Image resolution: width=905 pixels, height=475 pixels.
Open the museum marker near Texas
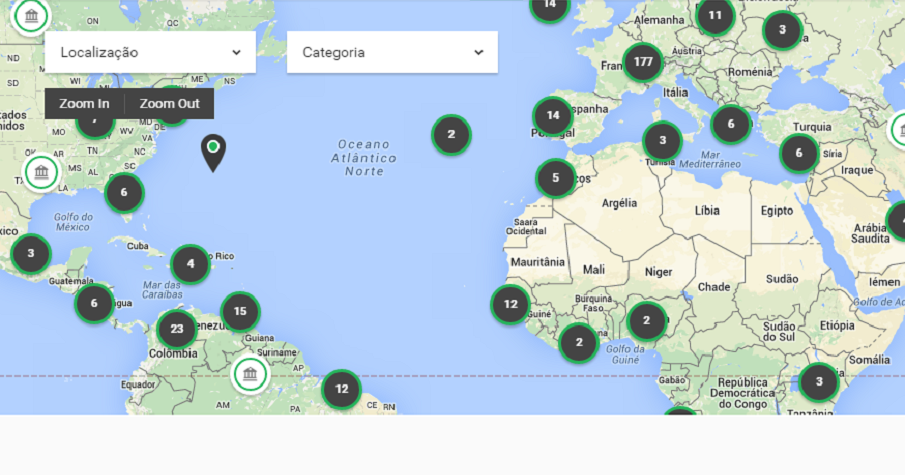point(41,172)
